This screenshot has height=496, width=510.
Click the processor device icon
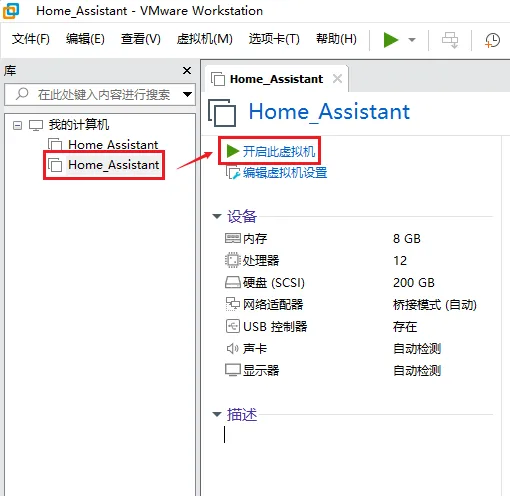coord(233,260)
